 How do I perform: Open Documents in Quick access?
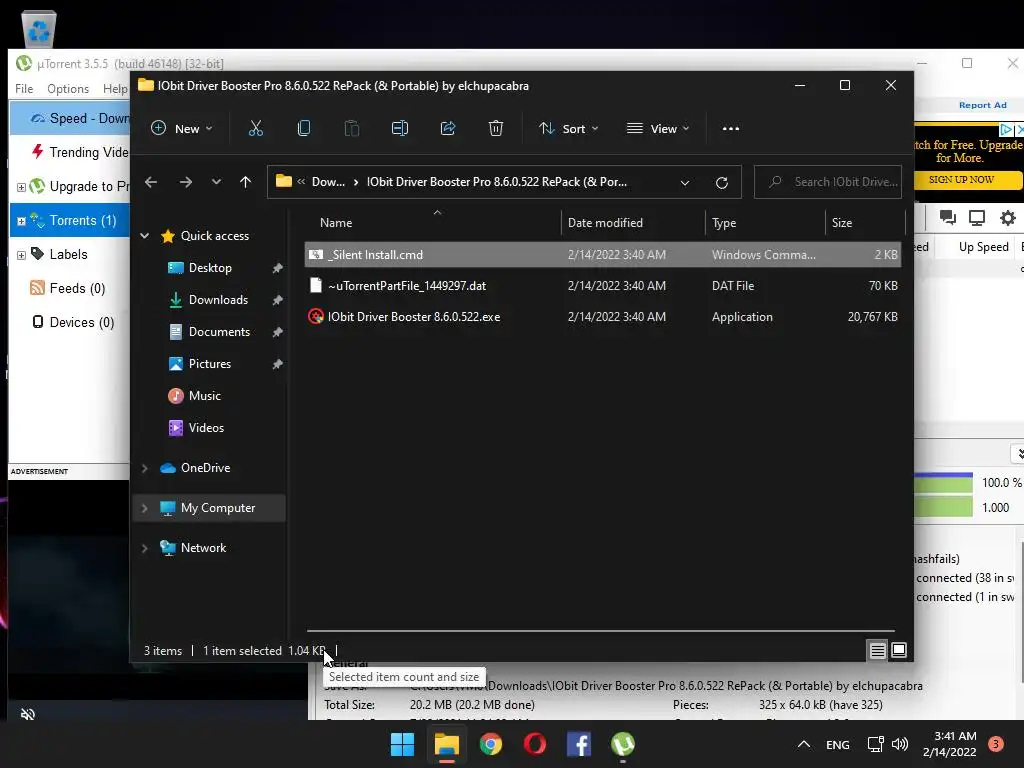(x=219, y=332)
